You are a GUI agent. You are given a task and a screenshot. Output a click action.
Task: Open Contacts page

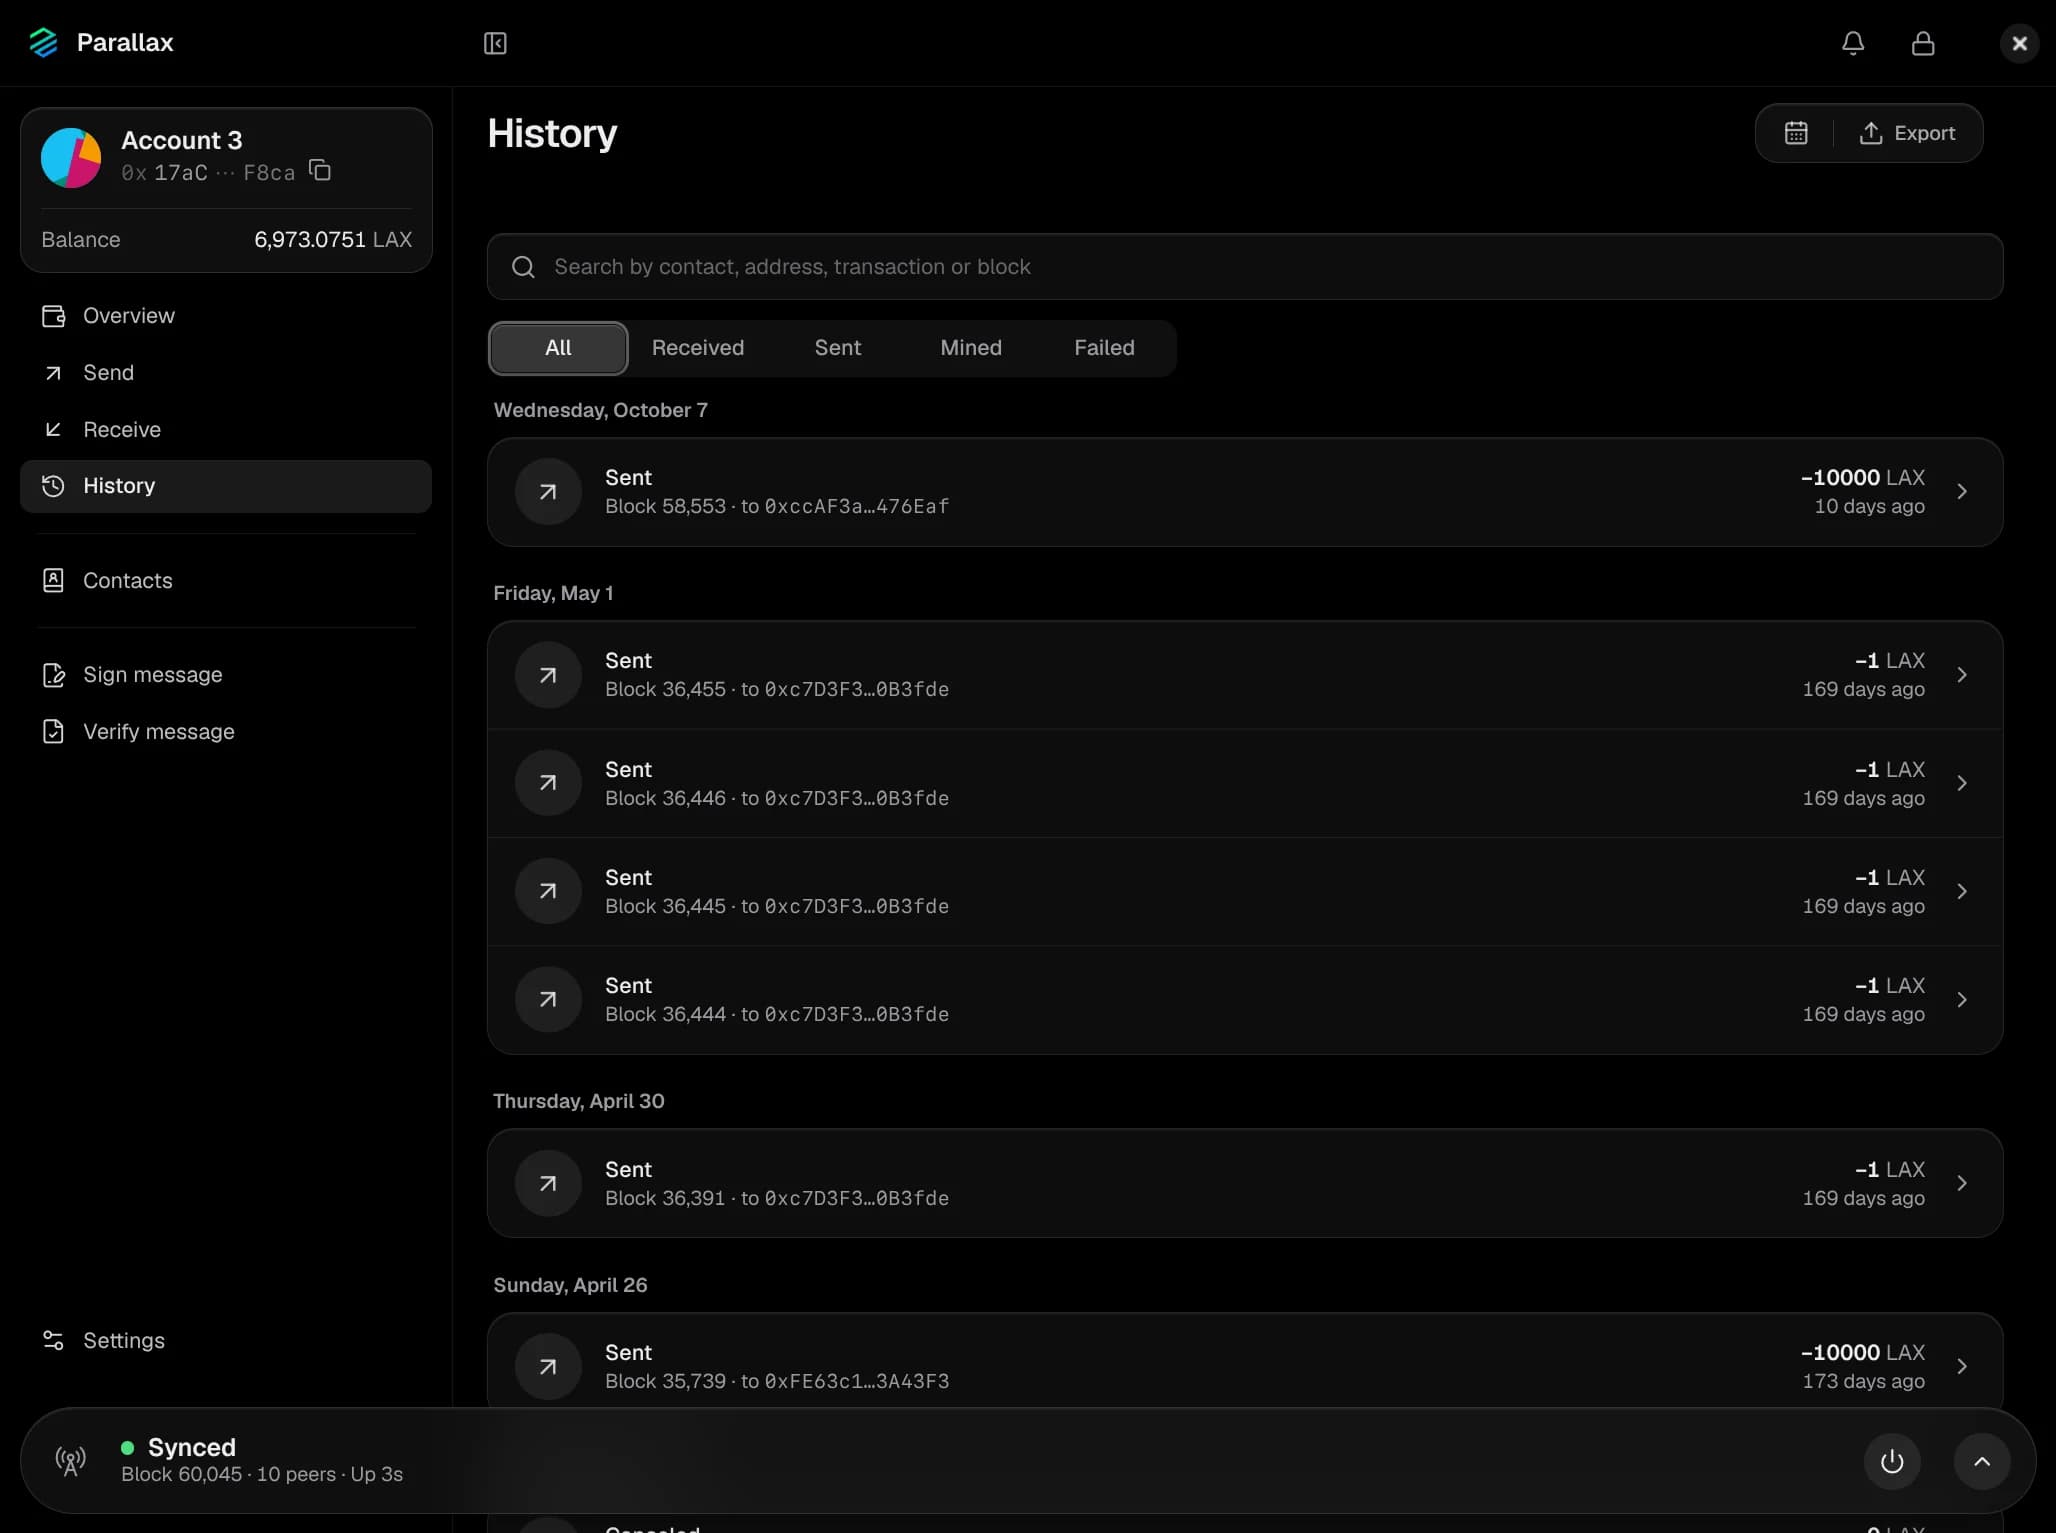(x=226, y=581)
